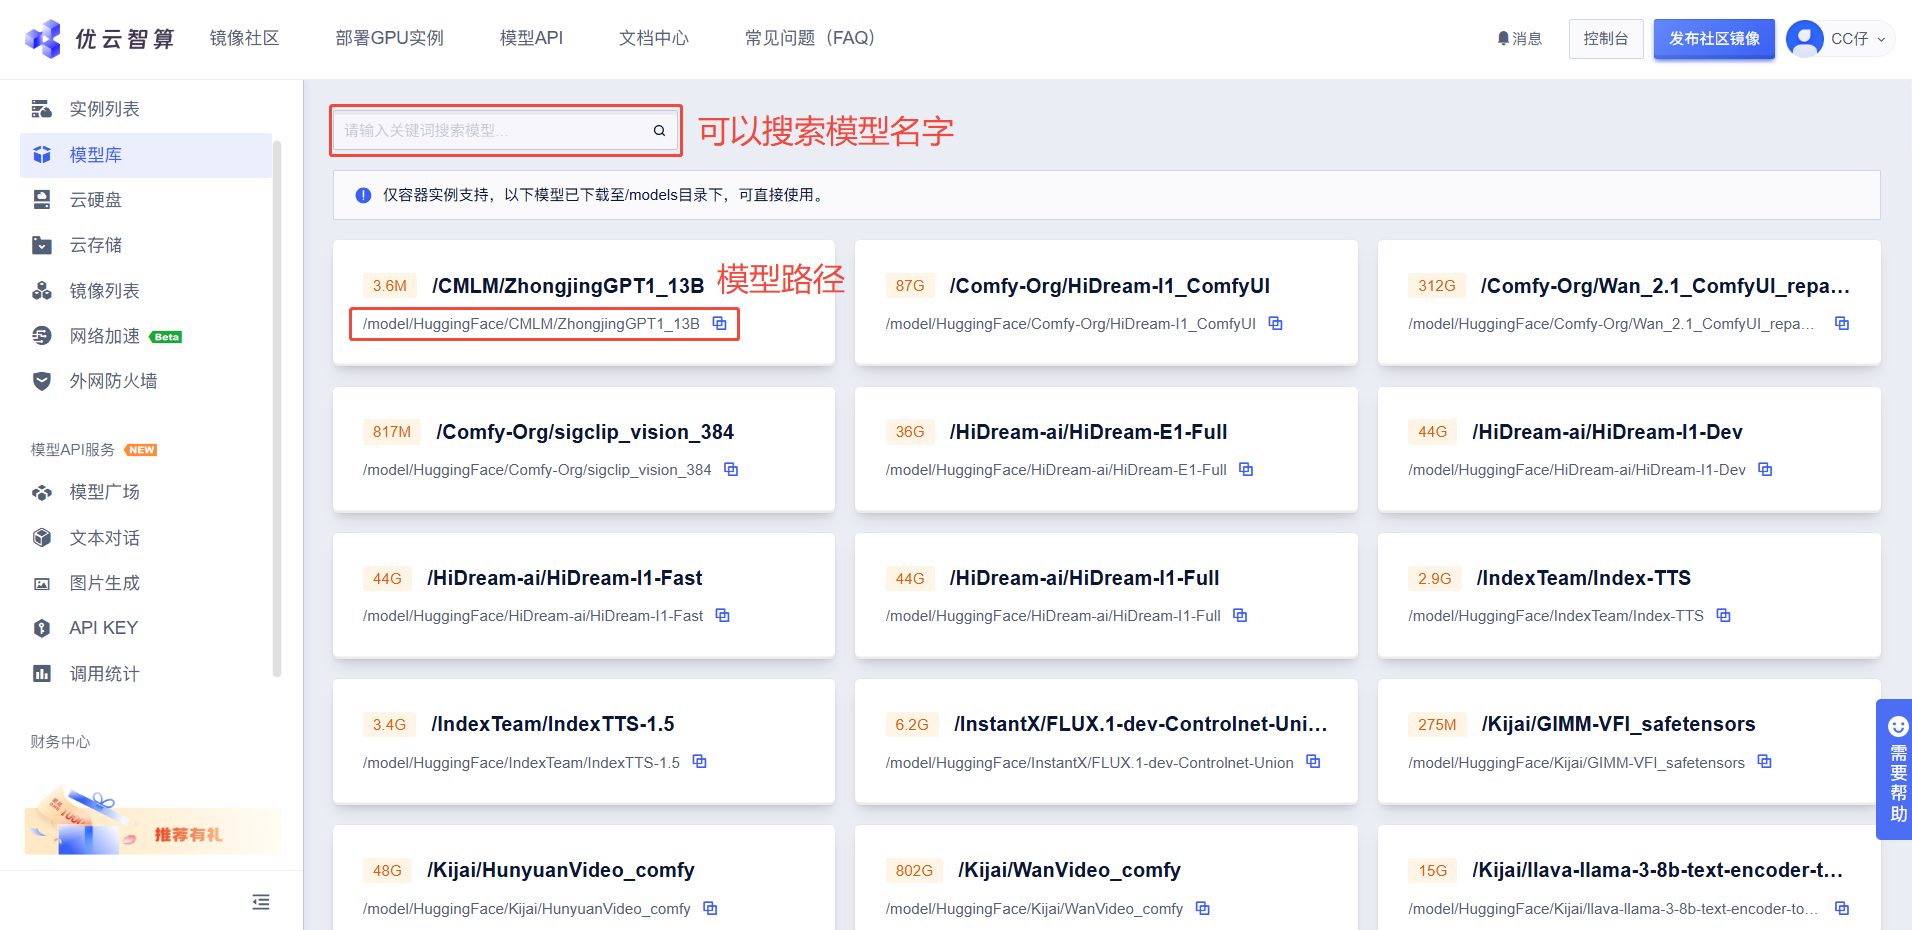1912x930 pixels.
Task: Click the 图片生成 image icon
Action: [42, 583]
